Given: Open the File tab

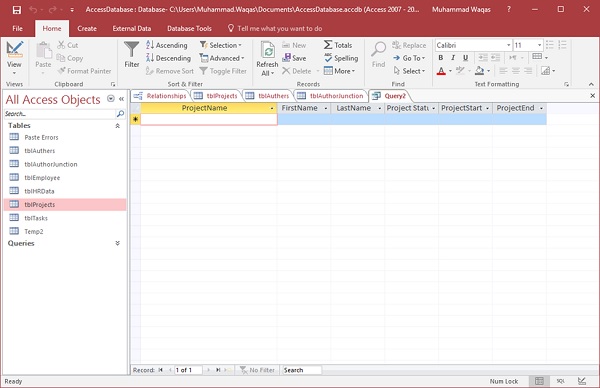Looking at the screenshot, I should [18, 28].
